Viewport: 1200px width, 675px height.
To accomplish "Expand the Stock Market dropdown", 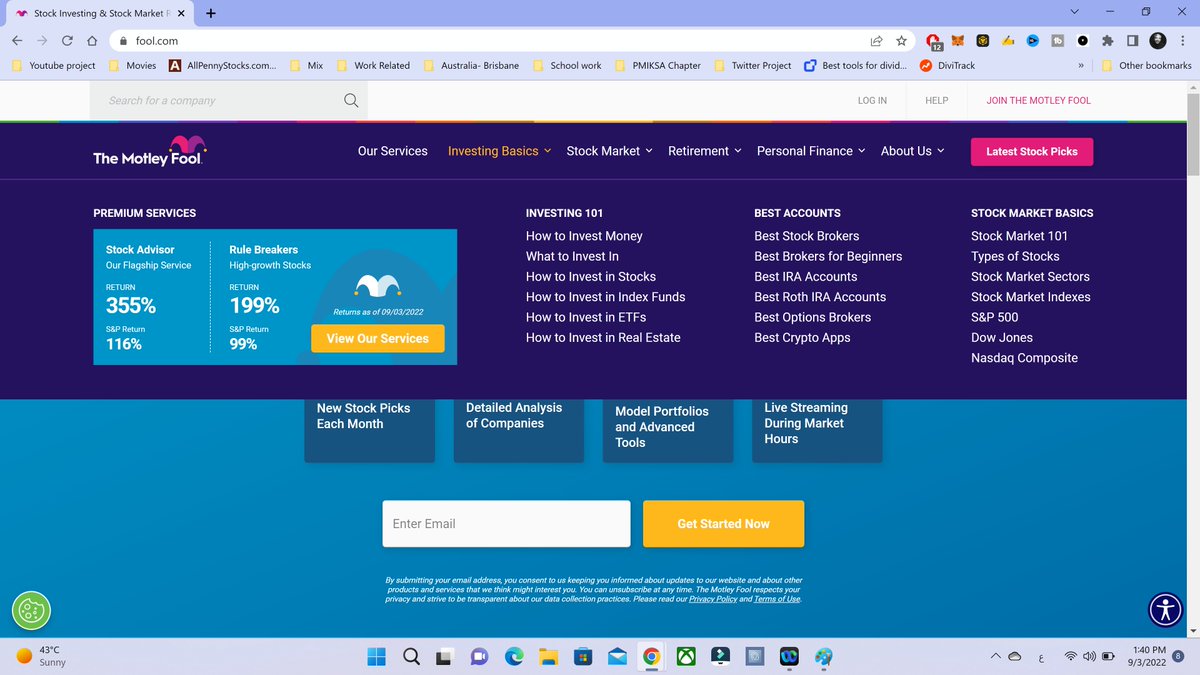I will tap(609, 151).
